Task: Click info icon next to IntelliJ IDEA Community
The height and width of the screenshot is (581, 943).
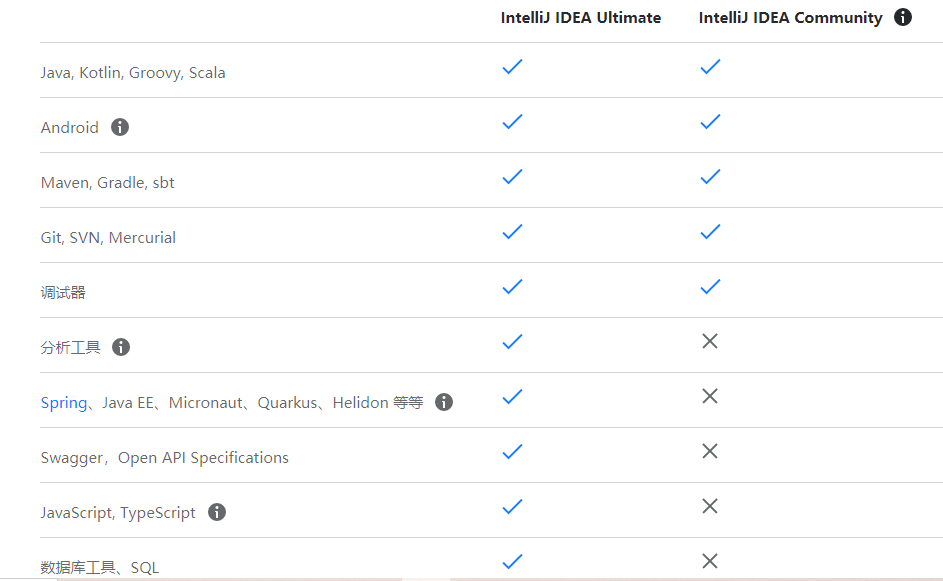Action: coord(903,17)
